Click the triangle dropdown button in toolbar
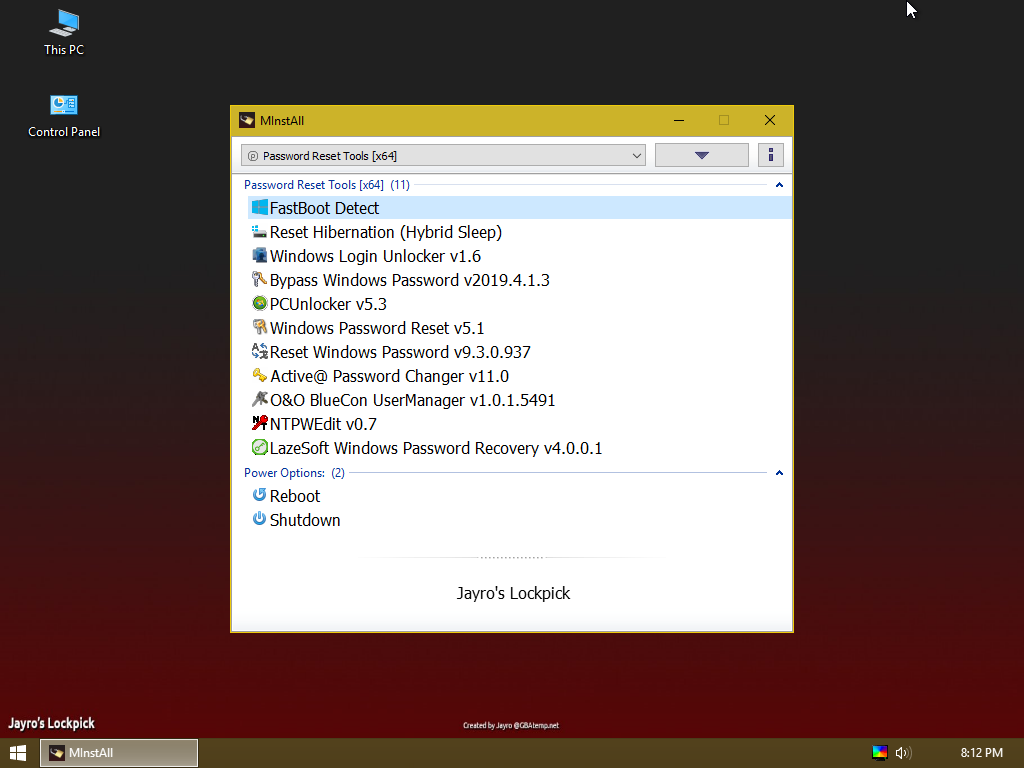Viewport: 1024px width, 768px height. tap(702, 155)
